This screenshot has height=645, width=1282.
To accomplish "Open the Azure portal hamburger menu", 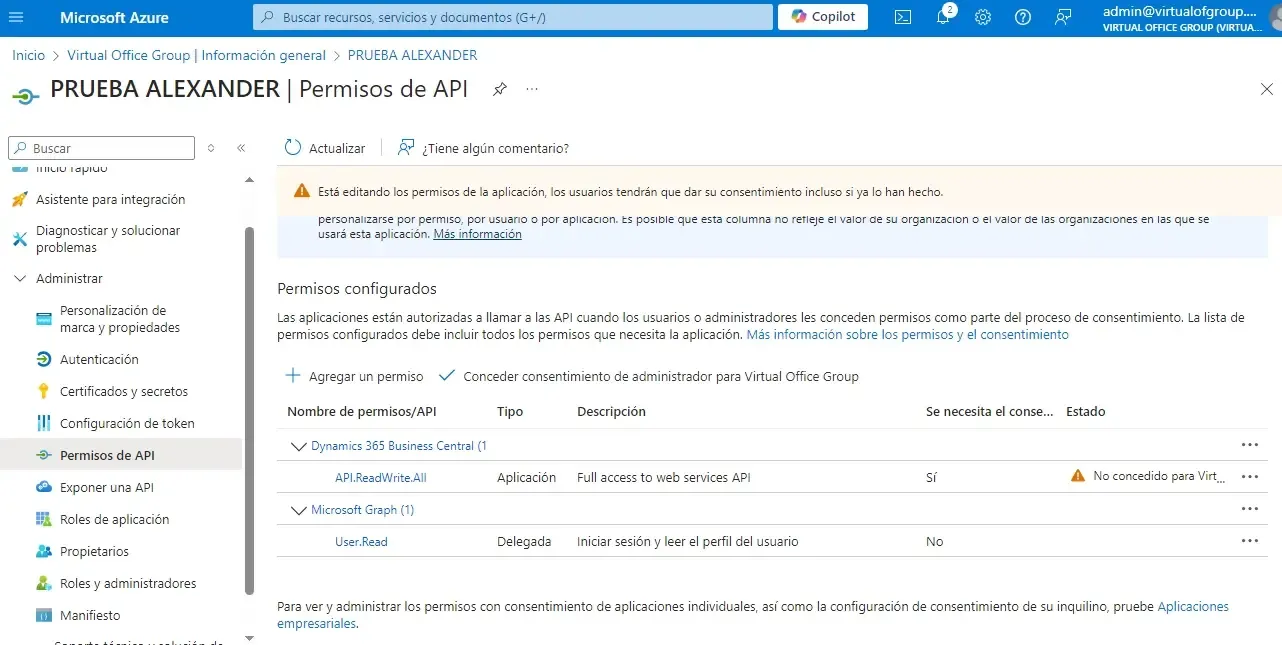I will click(18, 17).
